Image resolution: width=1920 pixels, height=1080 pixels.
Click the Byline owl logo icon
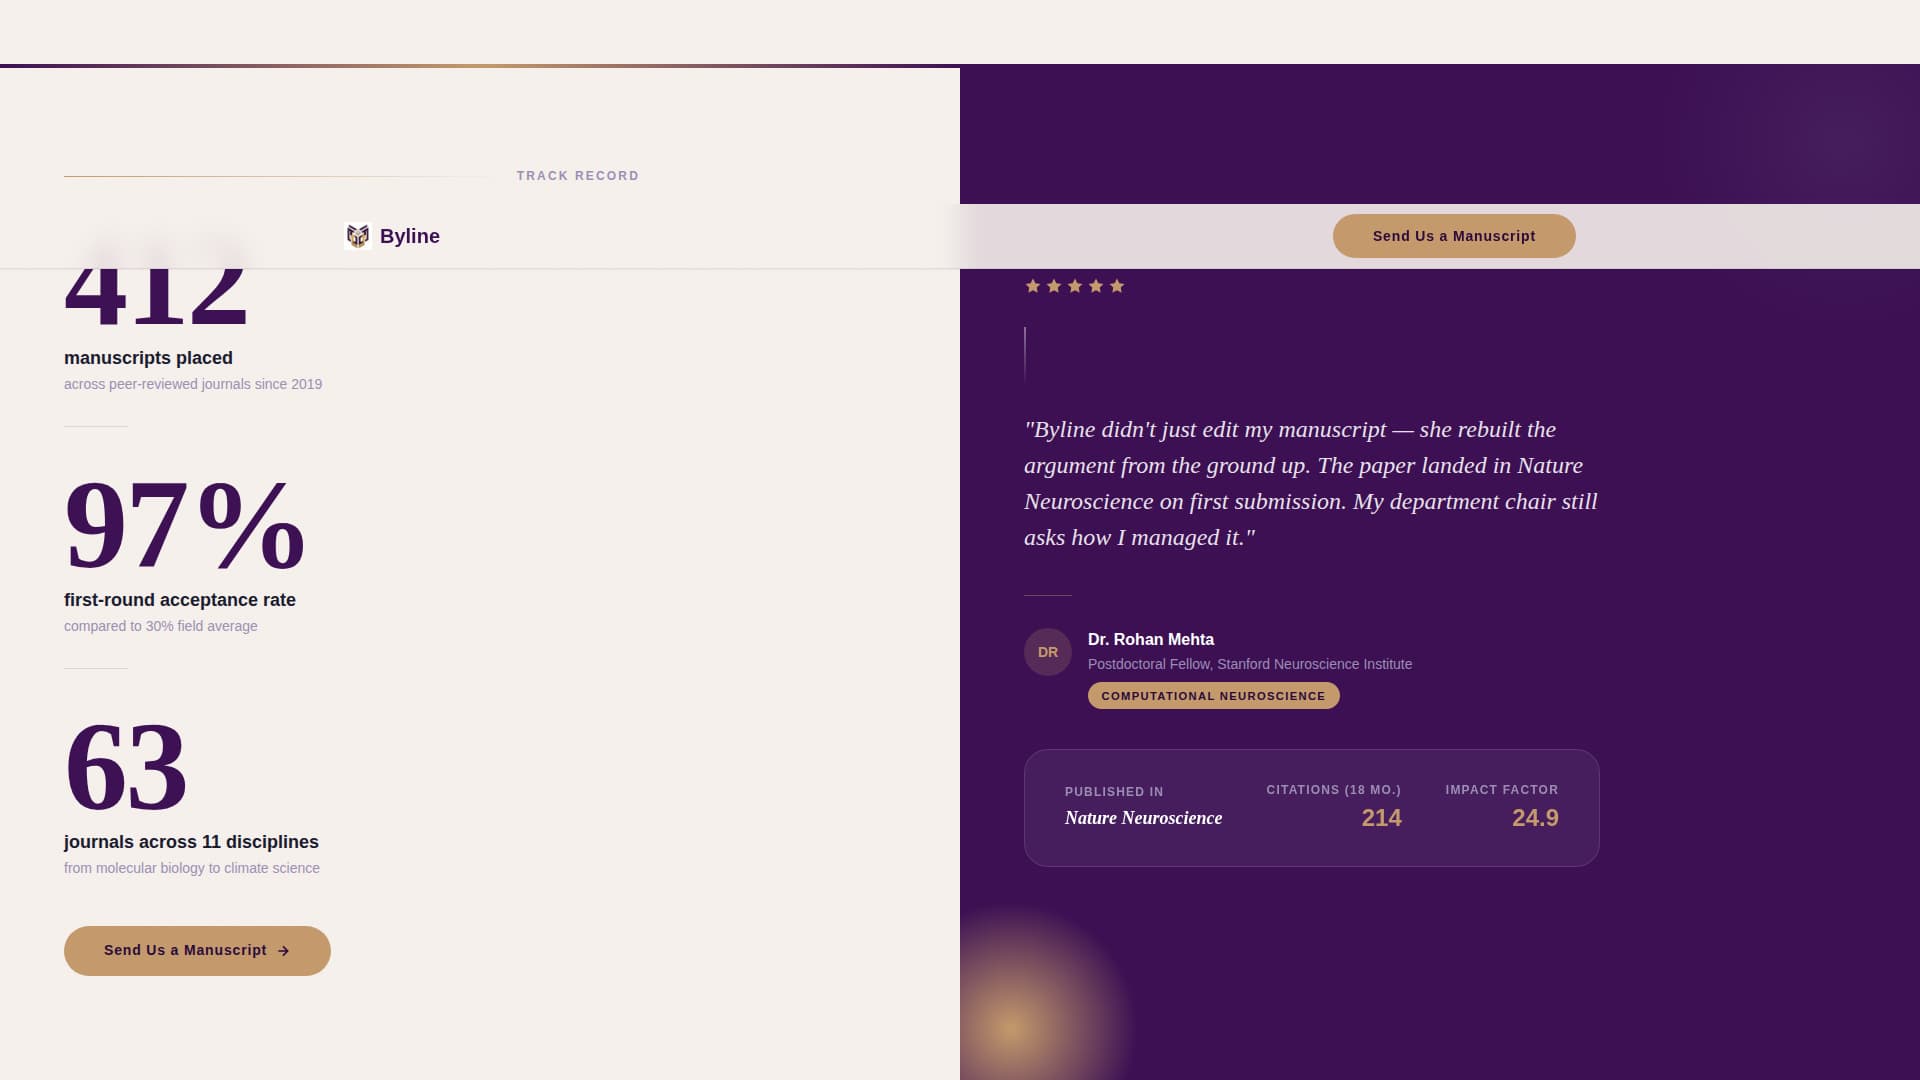358,236
